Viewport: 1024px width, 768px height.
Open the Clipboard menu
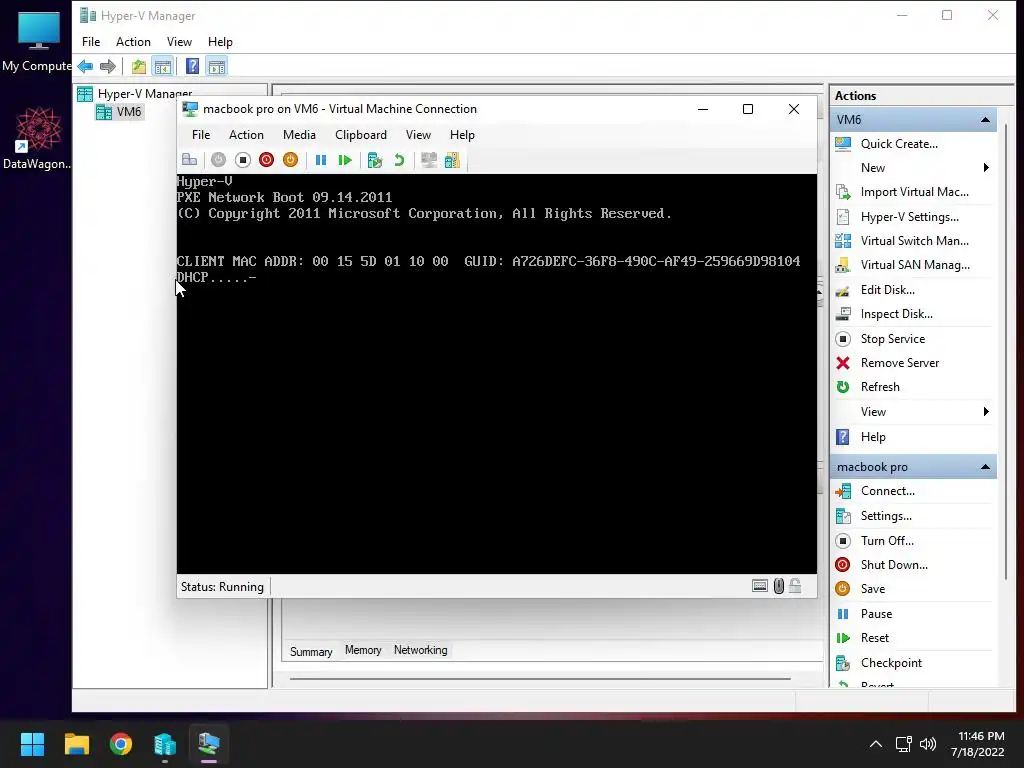point(360,135)
